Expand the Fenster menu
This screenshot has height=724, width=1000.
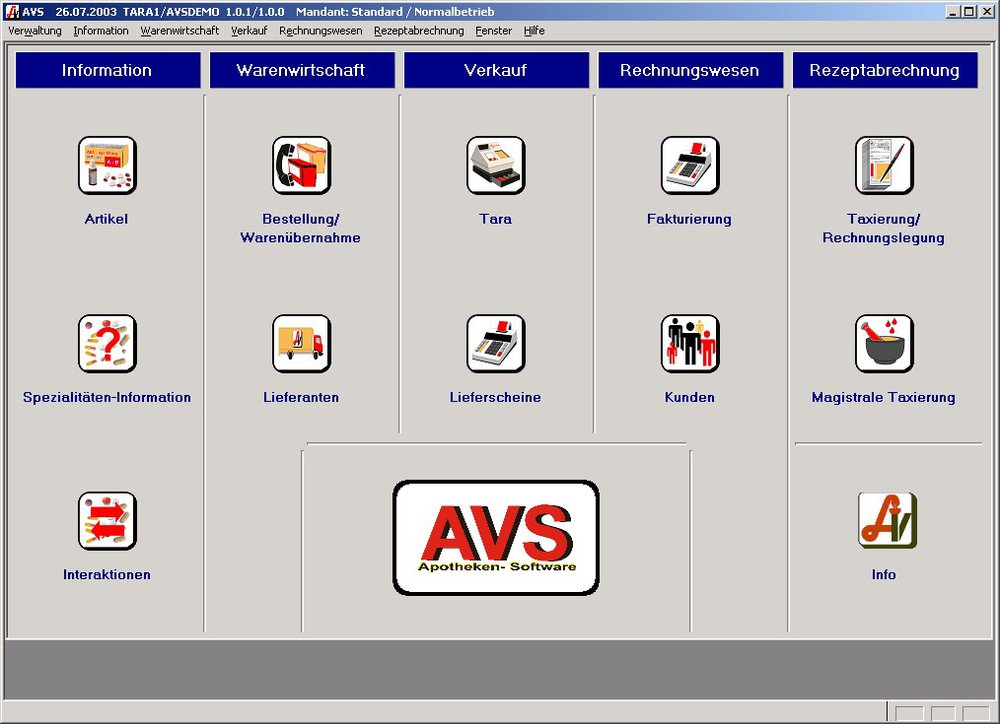[494, 31]
